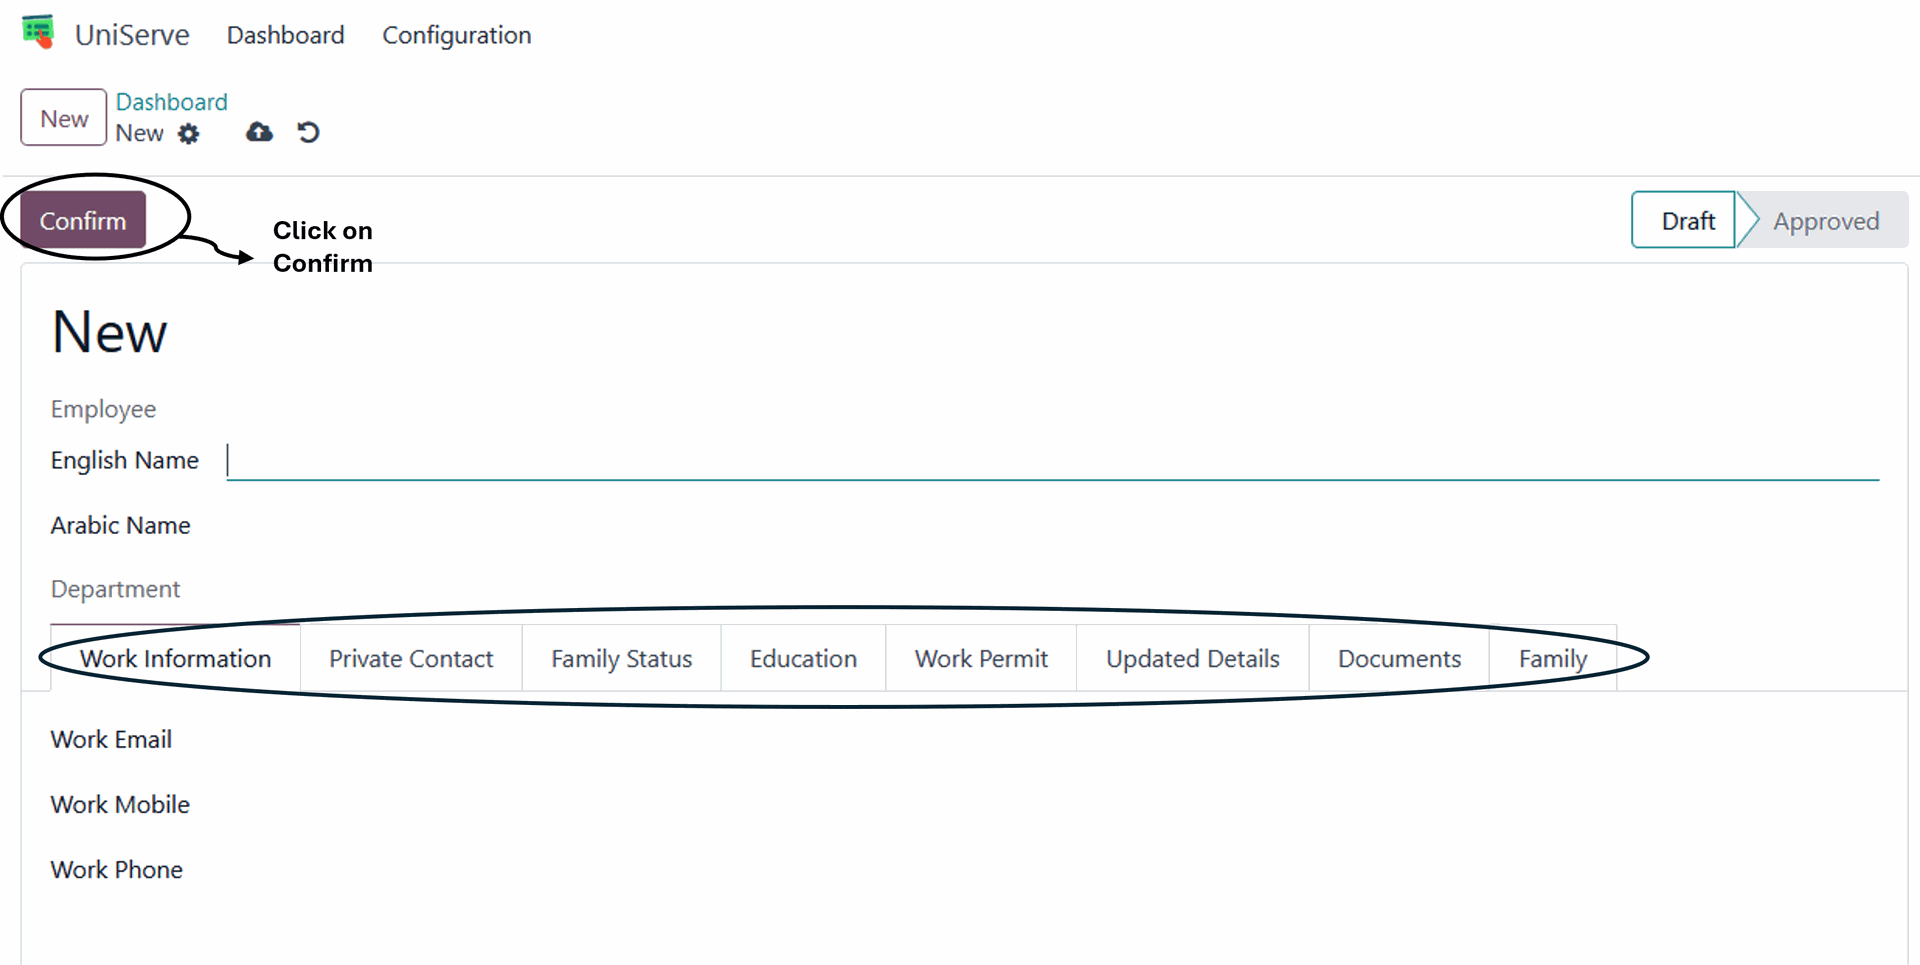Select the Work Permit tab
The width and height of the screenshot is (1920, 965).
coord(981,659)
